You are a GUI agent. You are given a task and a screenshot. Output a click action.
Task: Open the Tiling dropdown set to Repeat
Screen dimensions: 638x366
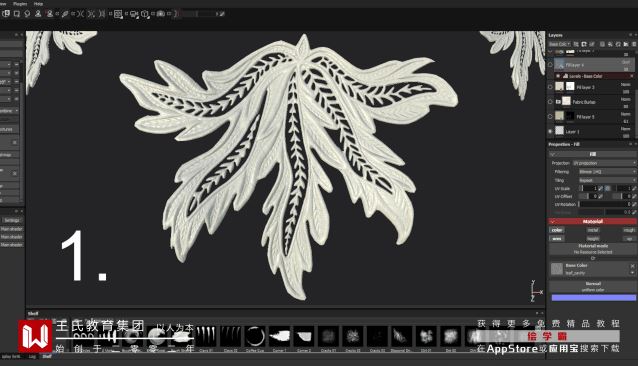pyautogui.click(x=607, y=180)
